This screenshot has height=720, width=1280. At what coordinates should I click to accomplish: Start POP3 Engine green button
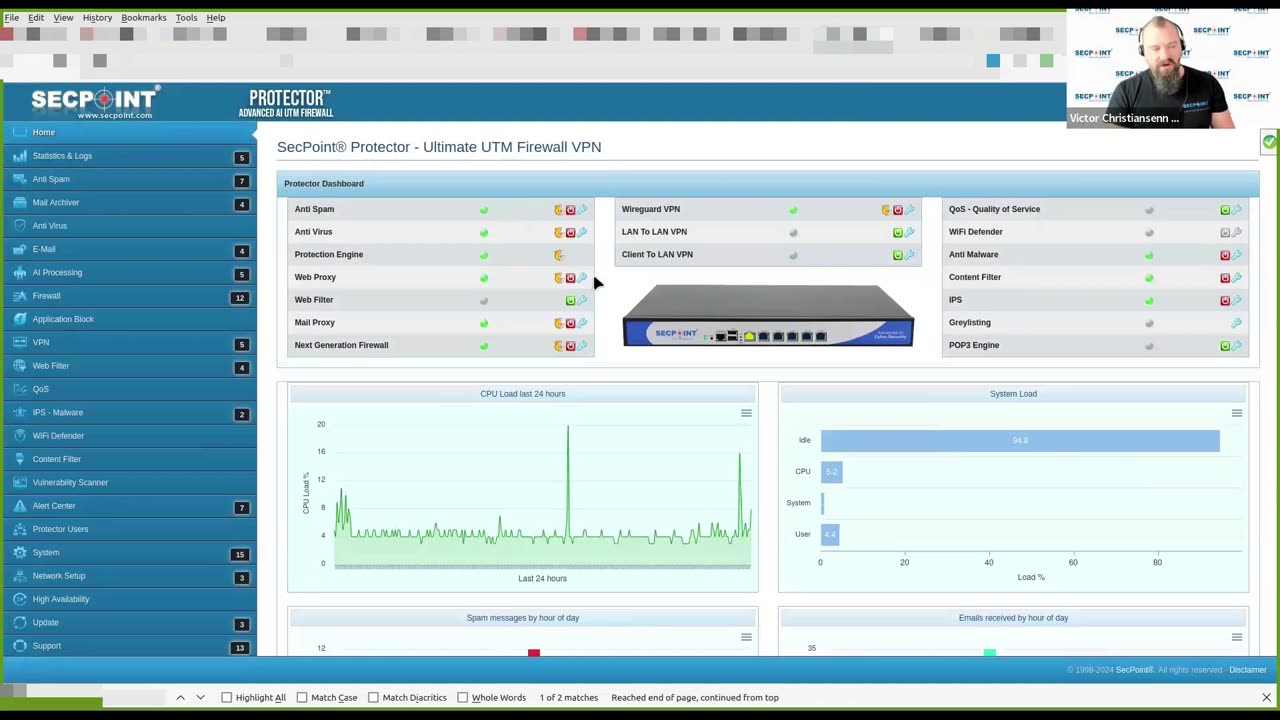1225,346
